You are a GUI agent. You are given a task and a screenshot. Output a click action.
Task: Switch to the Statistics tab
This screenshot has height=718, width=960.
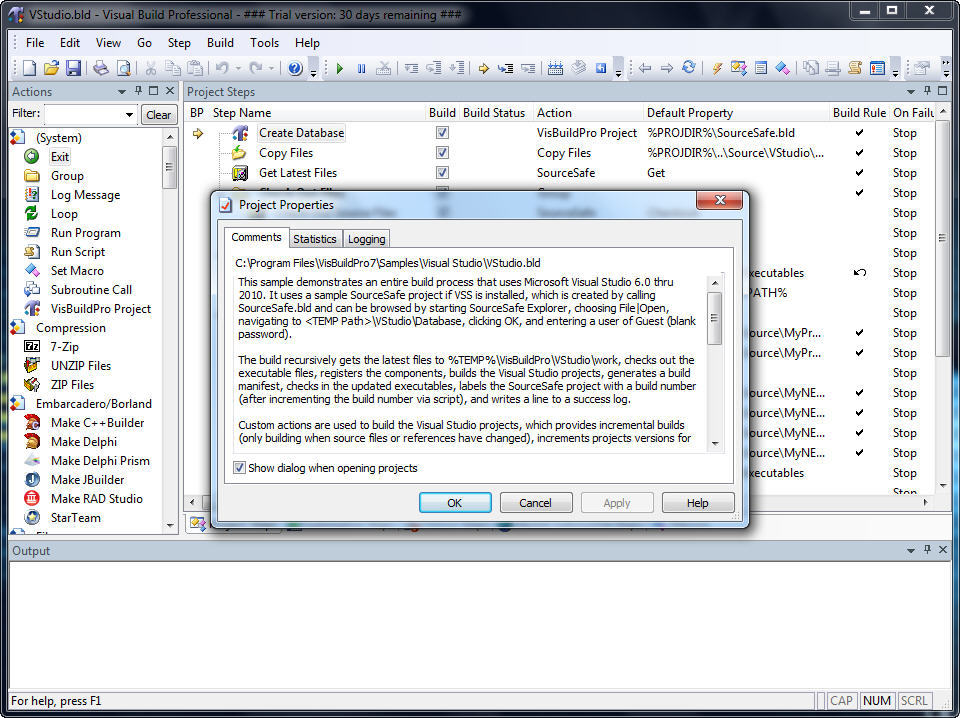coord(315,238)
